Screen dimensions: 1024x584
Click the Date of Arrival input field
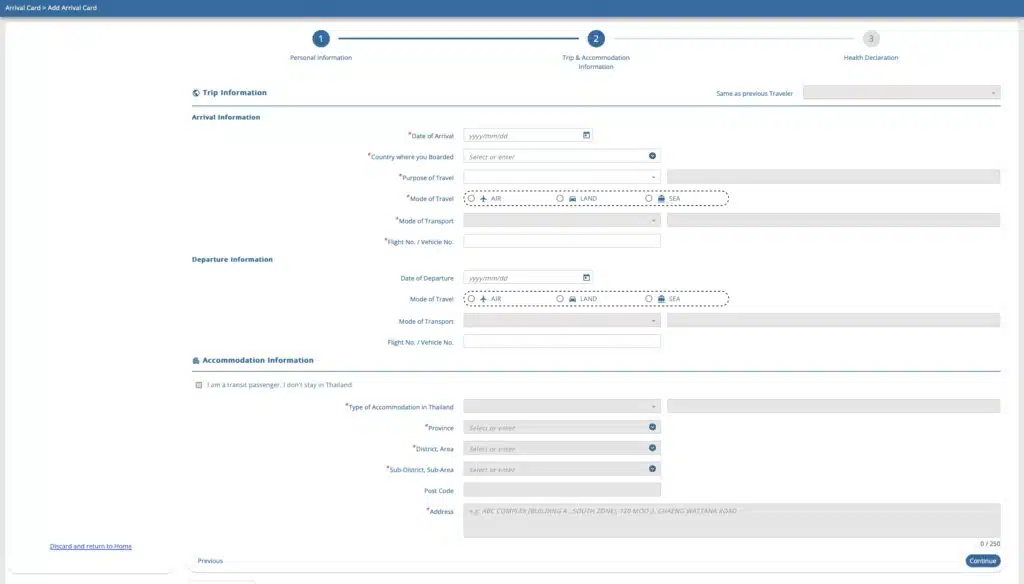pyautogui.click(x=528, y=135)
